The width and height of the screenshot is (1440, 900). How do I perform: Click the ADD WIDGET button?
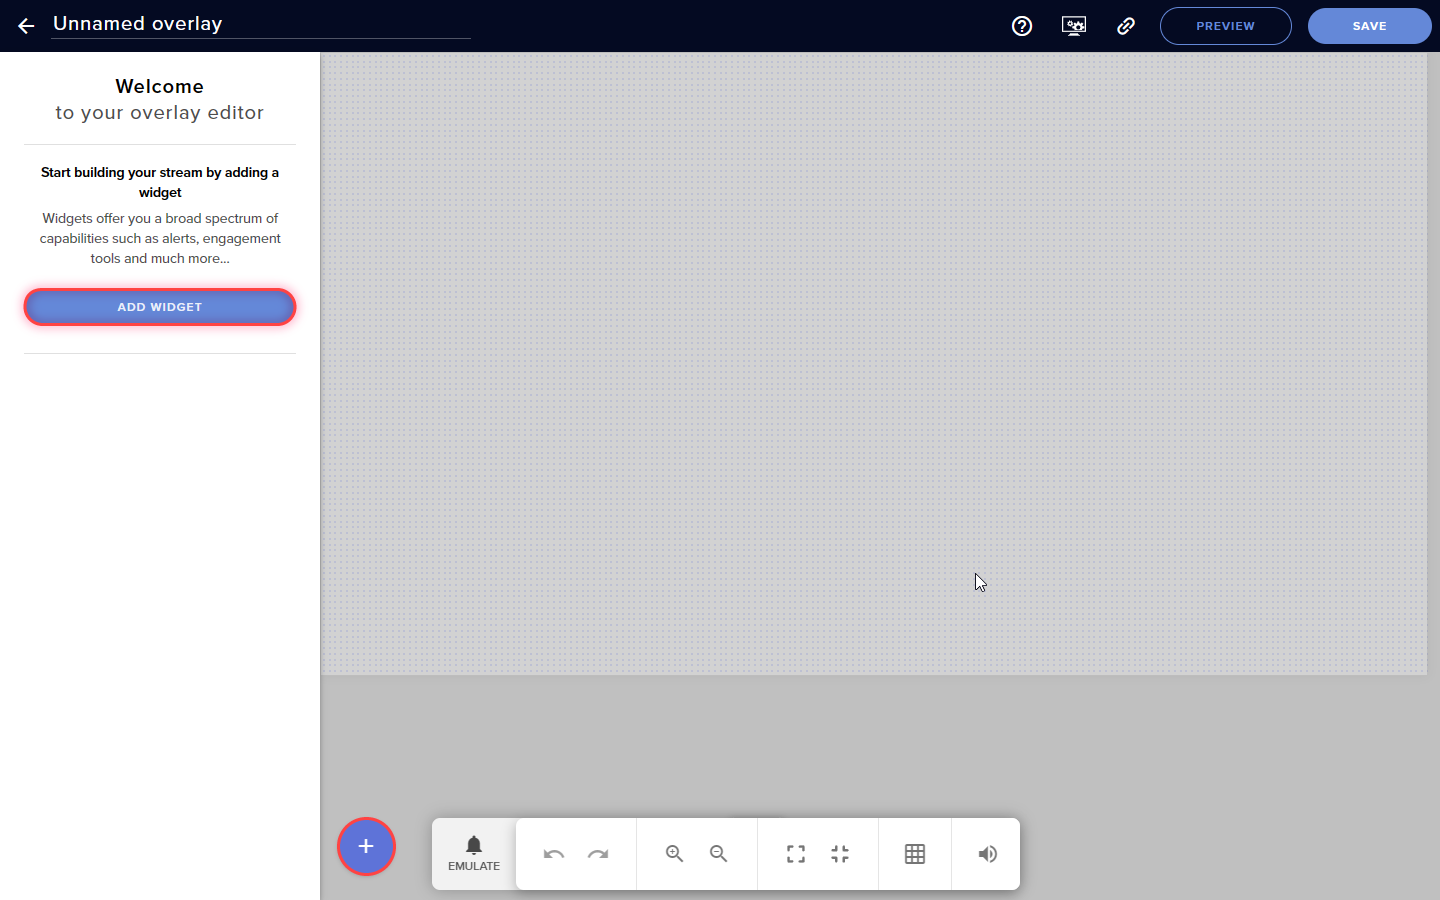tap(160, 307)
